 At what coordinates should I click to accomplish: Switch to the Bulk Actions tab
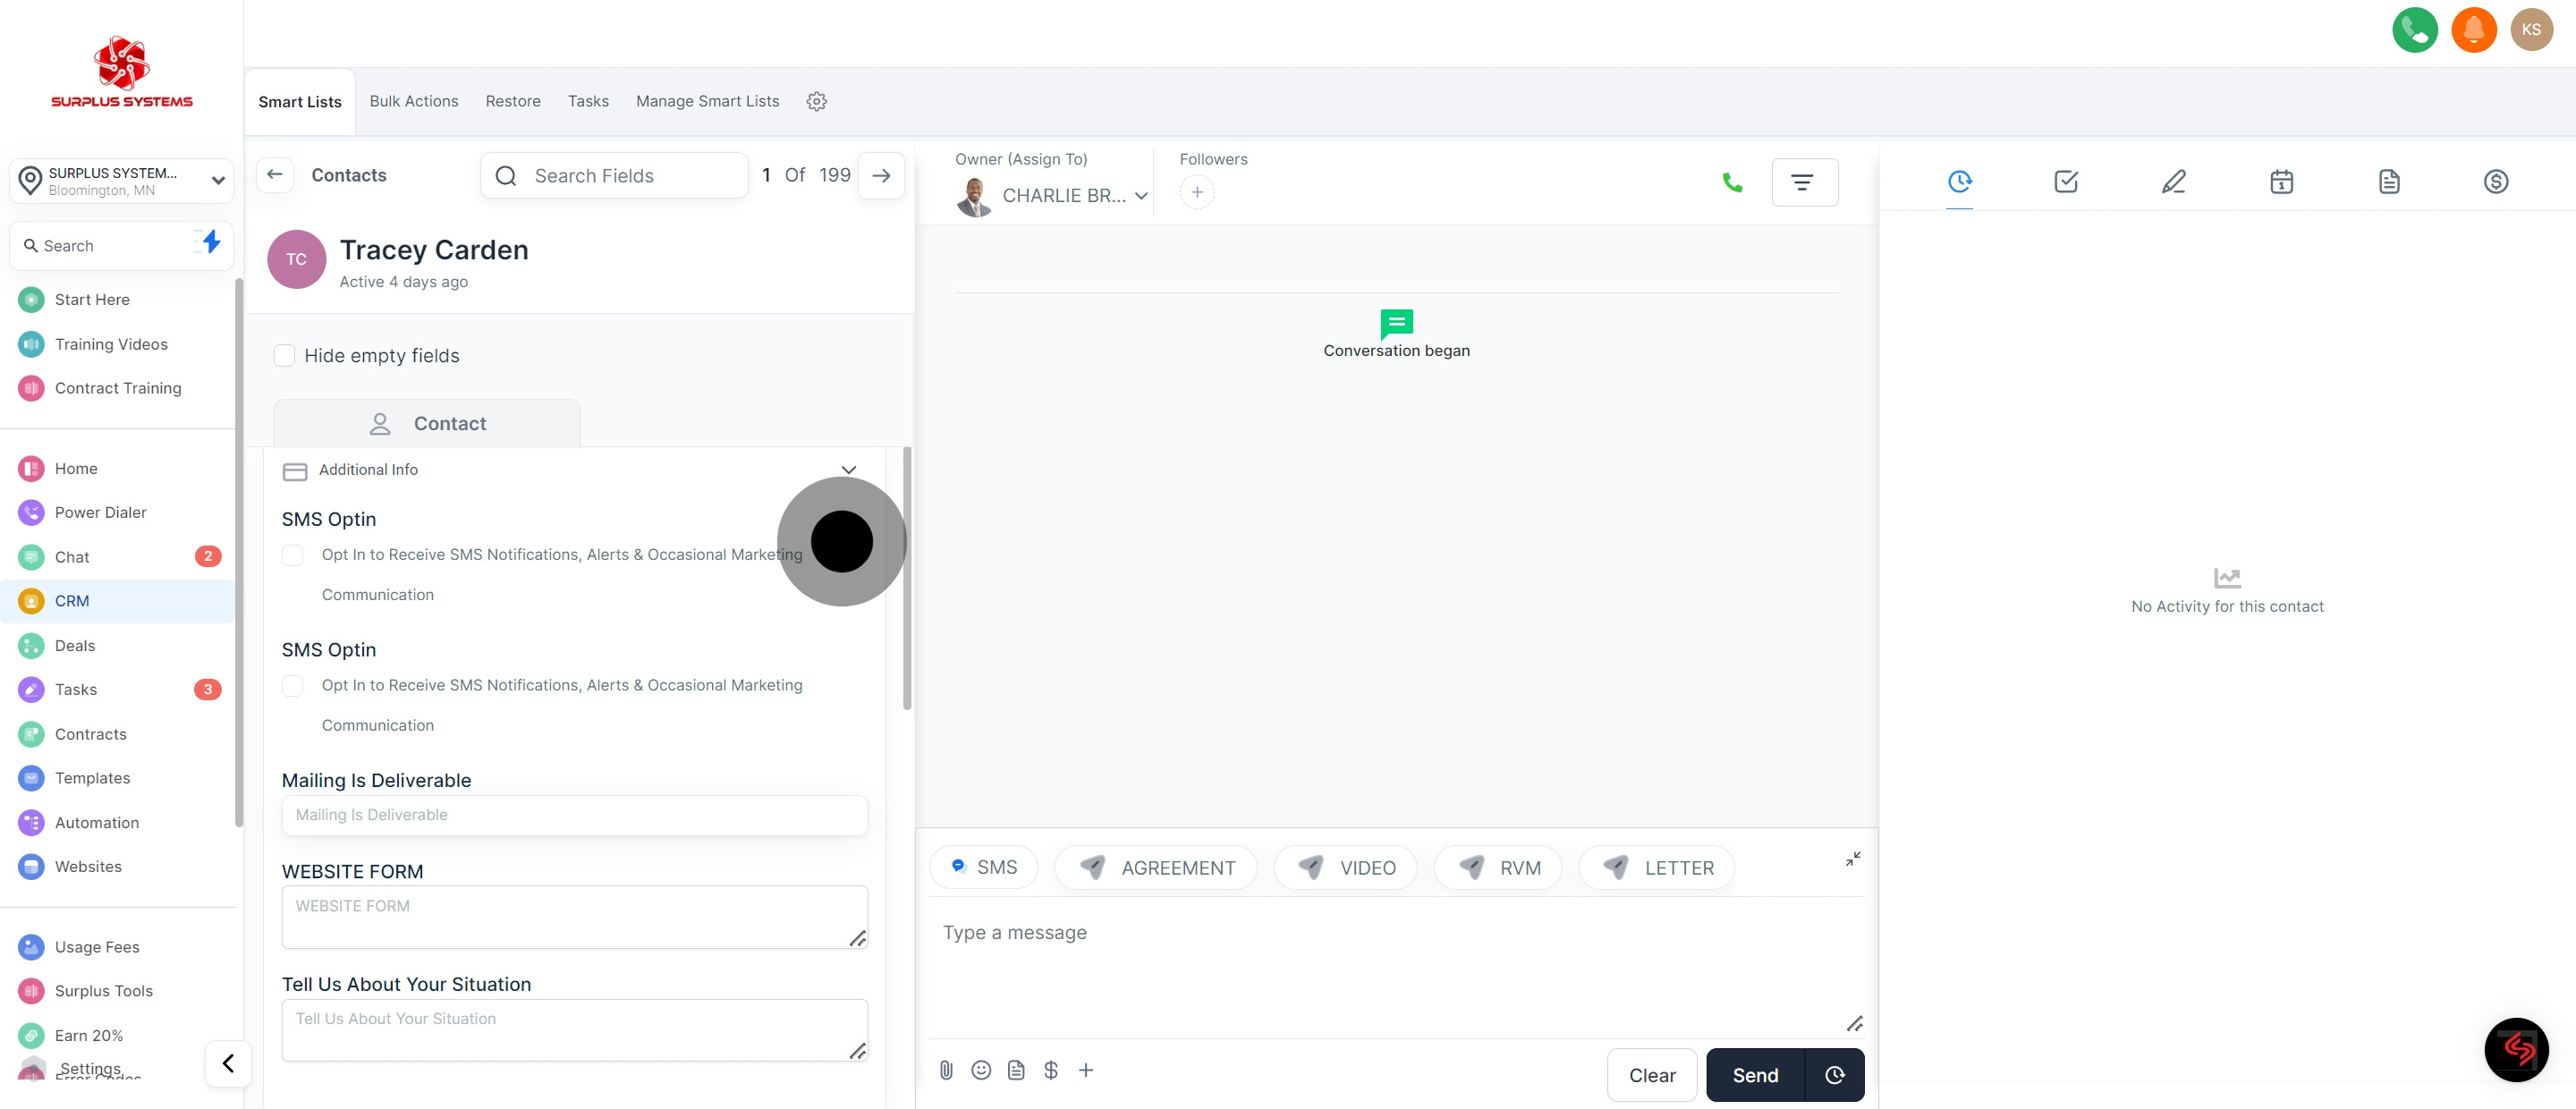tap(413, 101)
